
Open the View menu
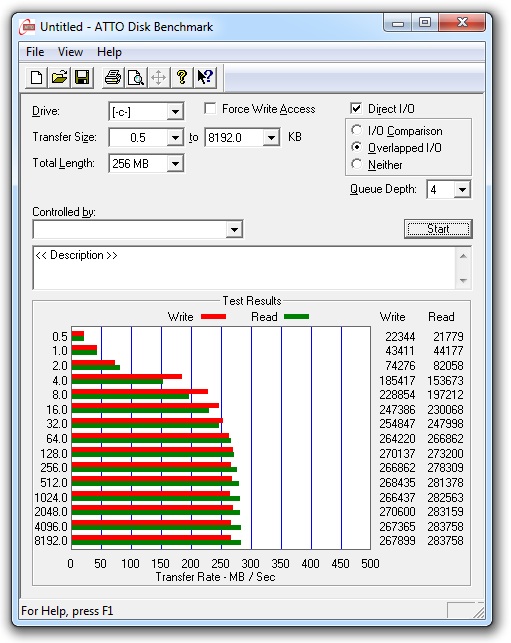tap(70, 52)
